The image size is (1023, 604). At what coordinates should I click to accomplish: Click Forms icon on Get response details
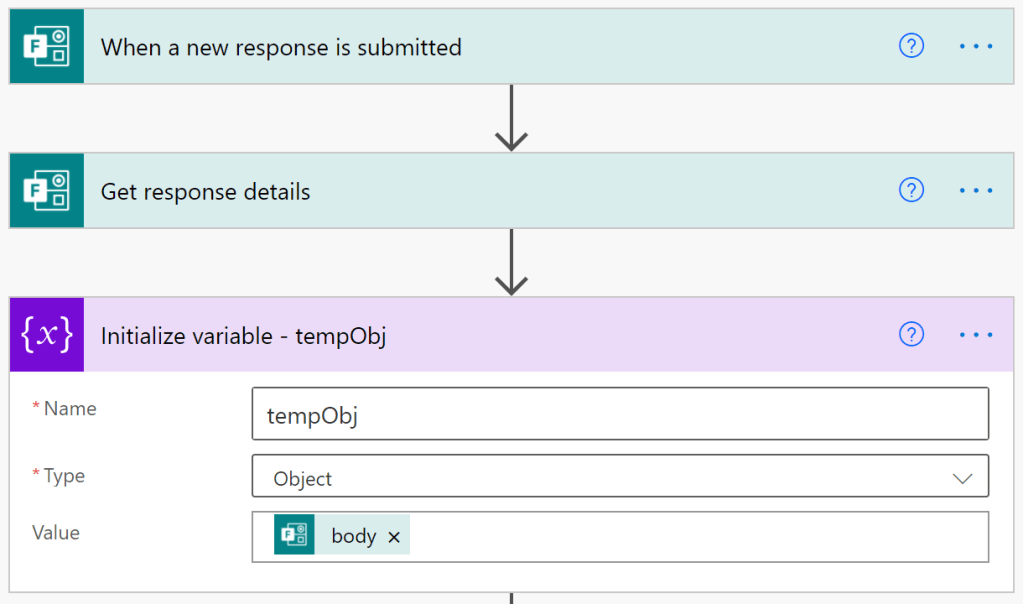(46, 191)
